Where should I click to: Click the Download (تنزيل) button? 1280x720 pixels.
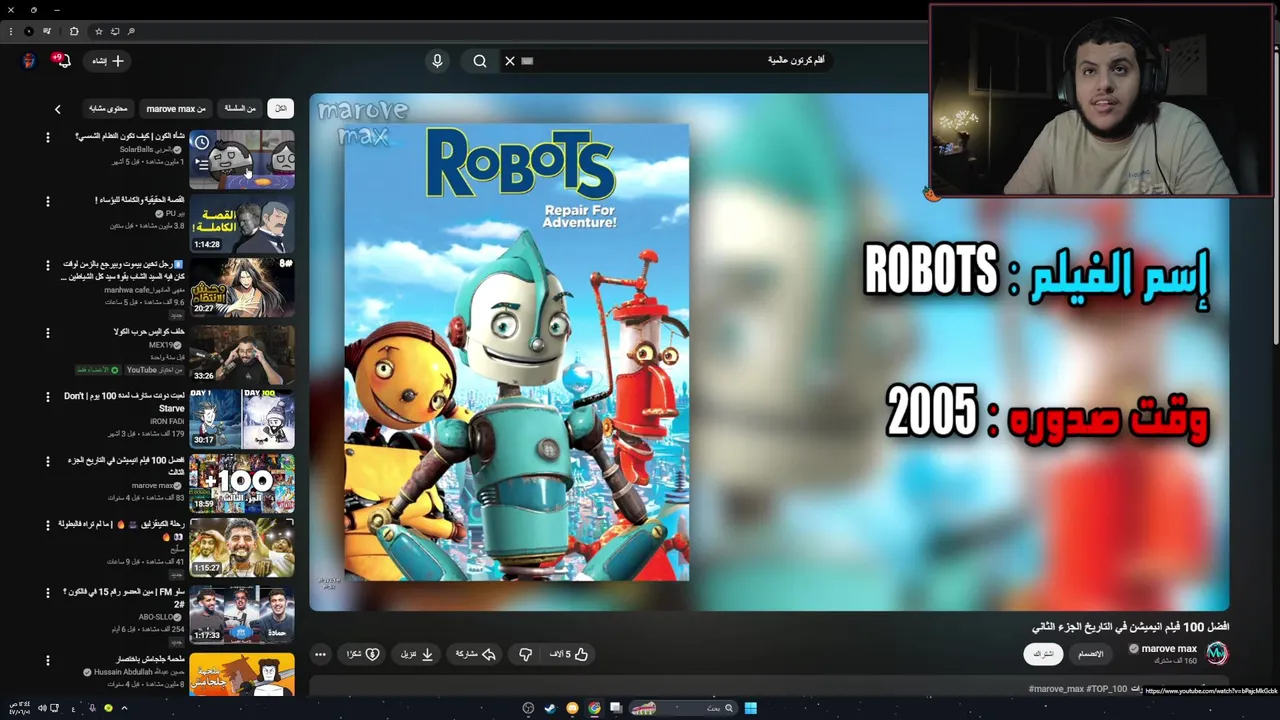point(417,654)
